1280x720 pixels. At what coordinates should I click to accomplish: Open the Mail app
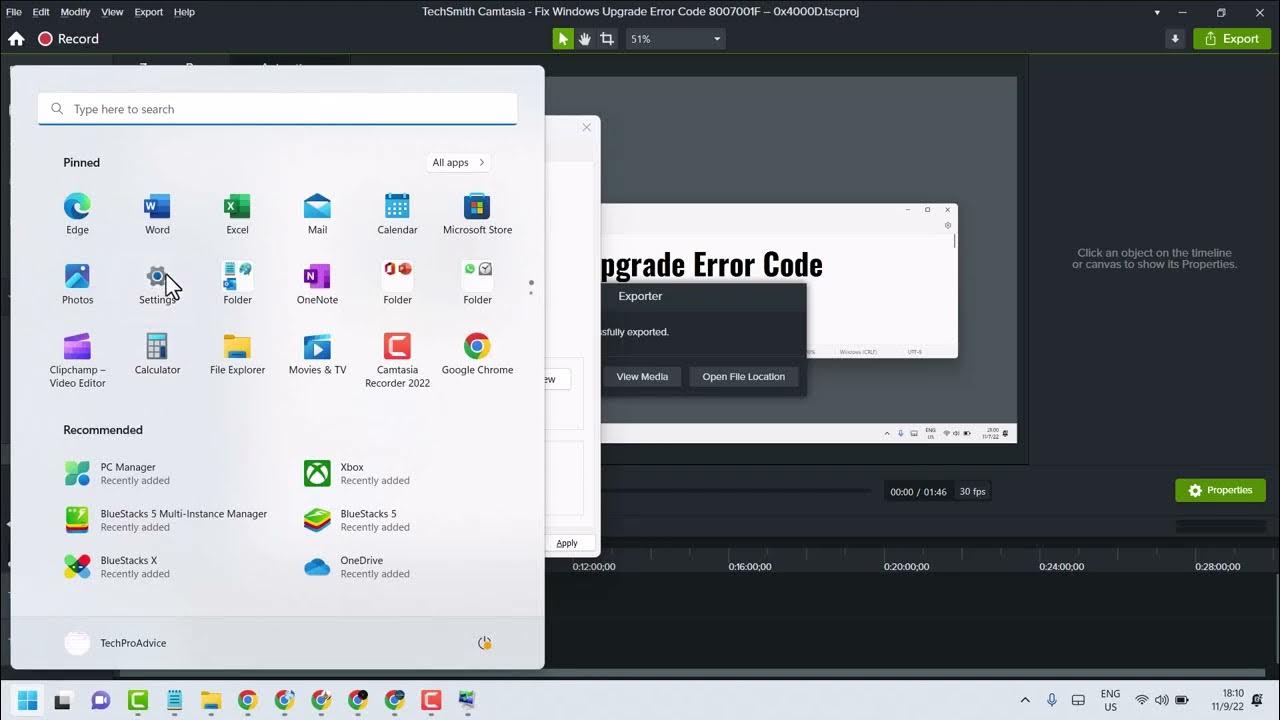click(317, 214)
